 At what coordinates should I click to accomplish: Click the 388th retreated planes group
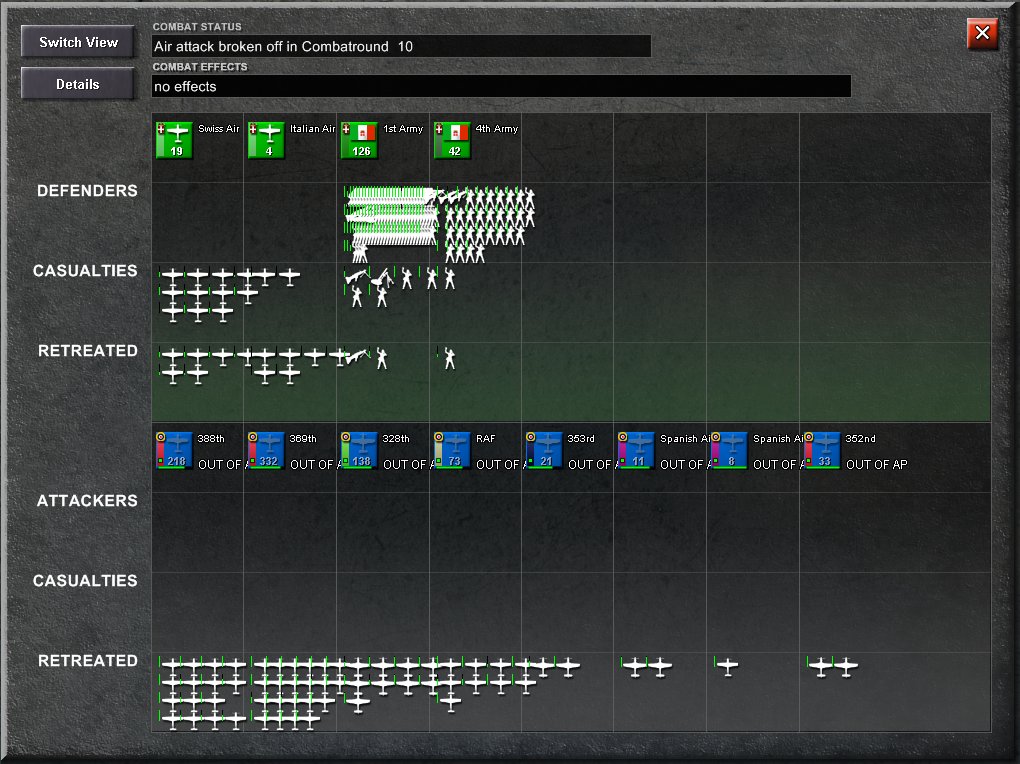[x=202, y=693]
